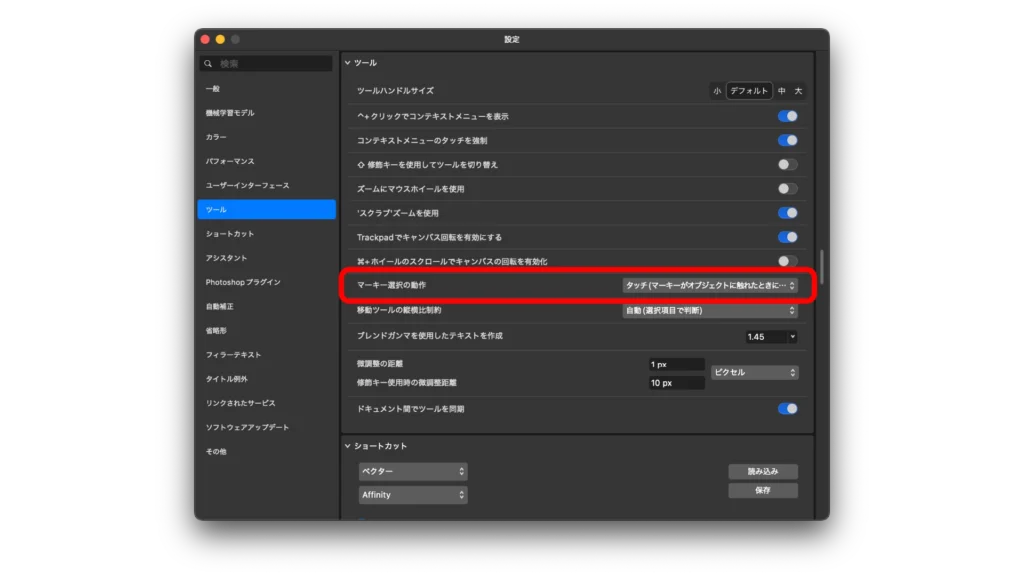This screenshot has height=576, width=1024.
Task: Click the 読み込み button
Action: [762, 471]
